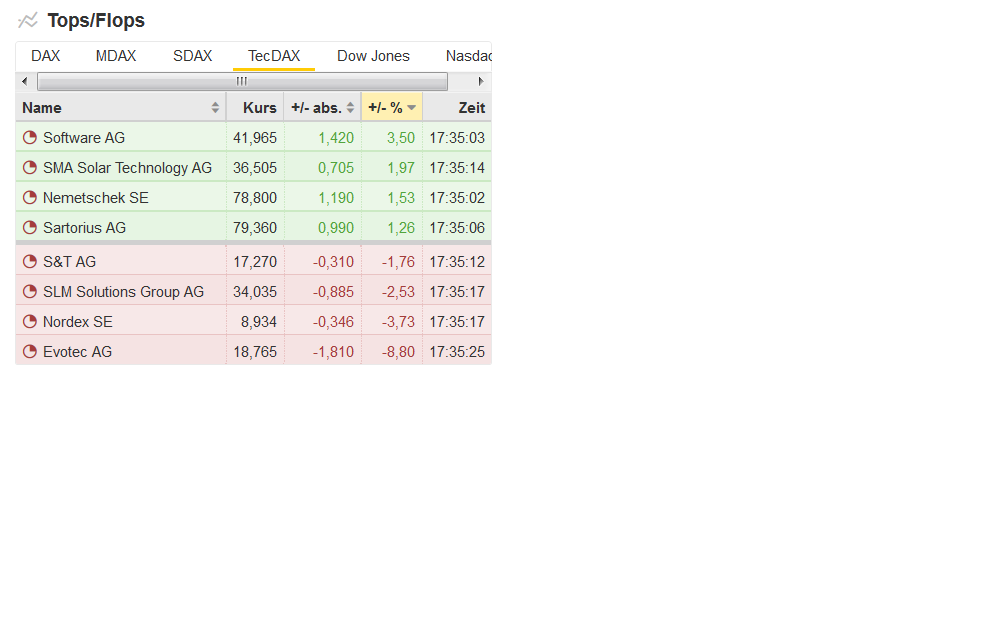Open the pie icon for SLM Solutions Group AG
This screenshot has width=1008, height=630.
[x=30, y=292]
